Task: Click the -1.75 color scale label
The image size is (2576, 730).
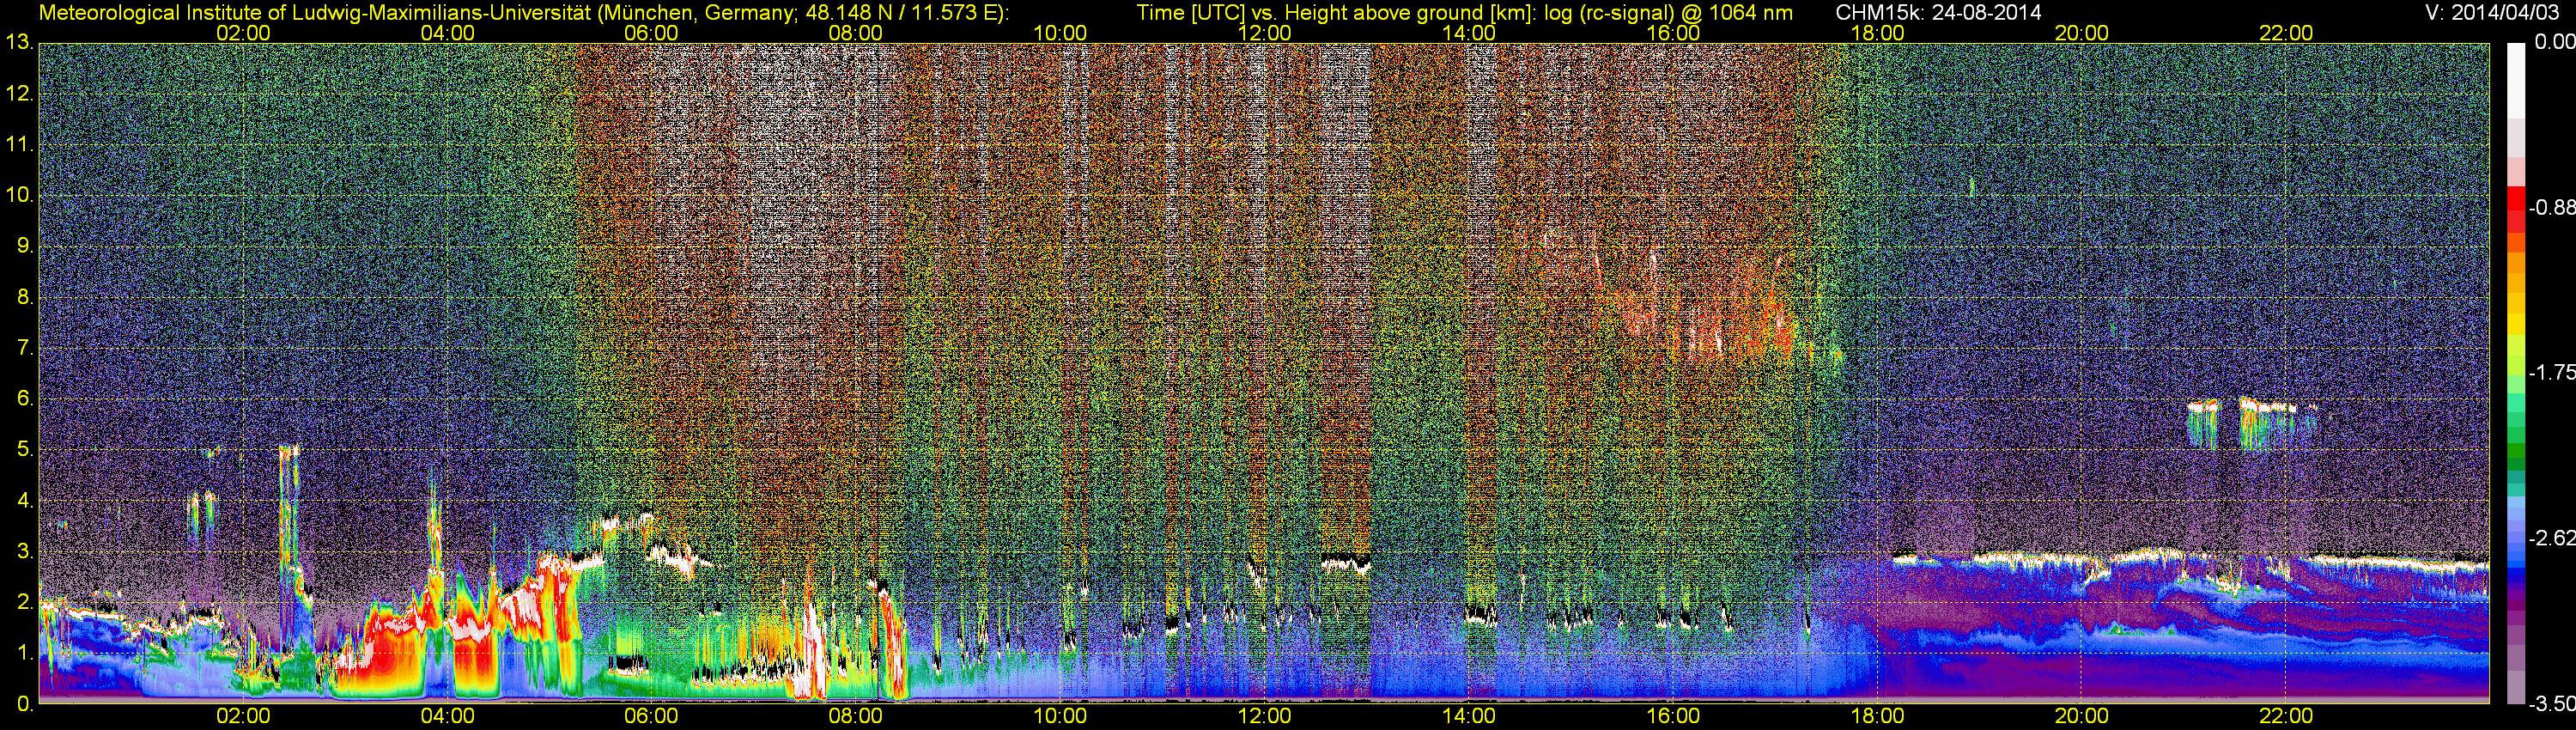Action: point(2551,372)
